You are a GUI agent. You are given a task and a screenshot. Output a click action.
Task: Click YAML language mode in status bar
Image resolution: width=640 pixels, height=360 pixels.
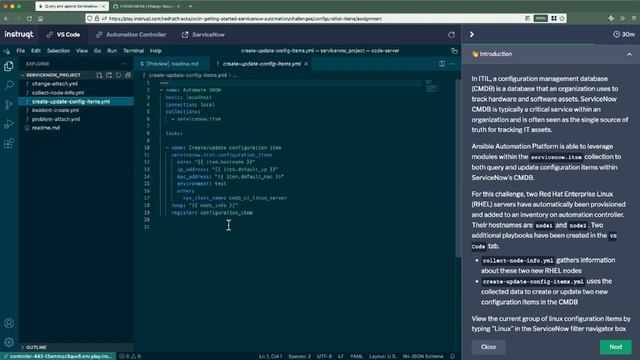(356, 356)
